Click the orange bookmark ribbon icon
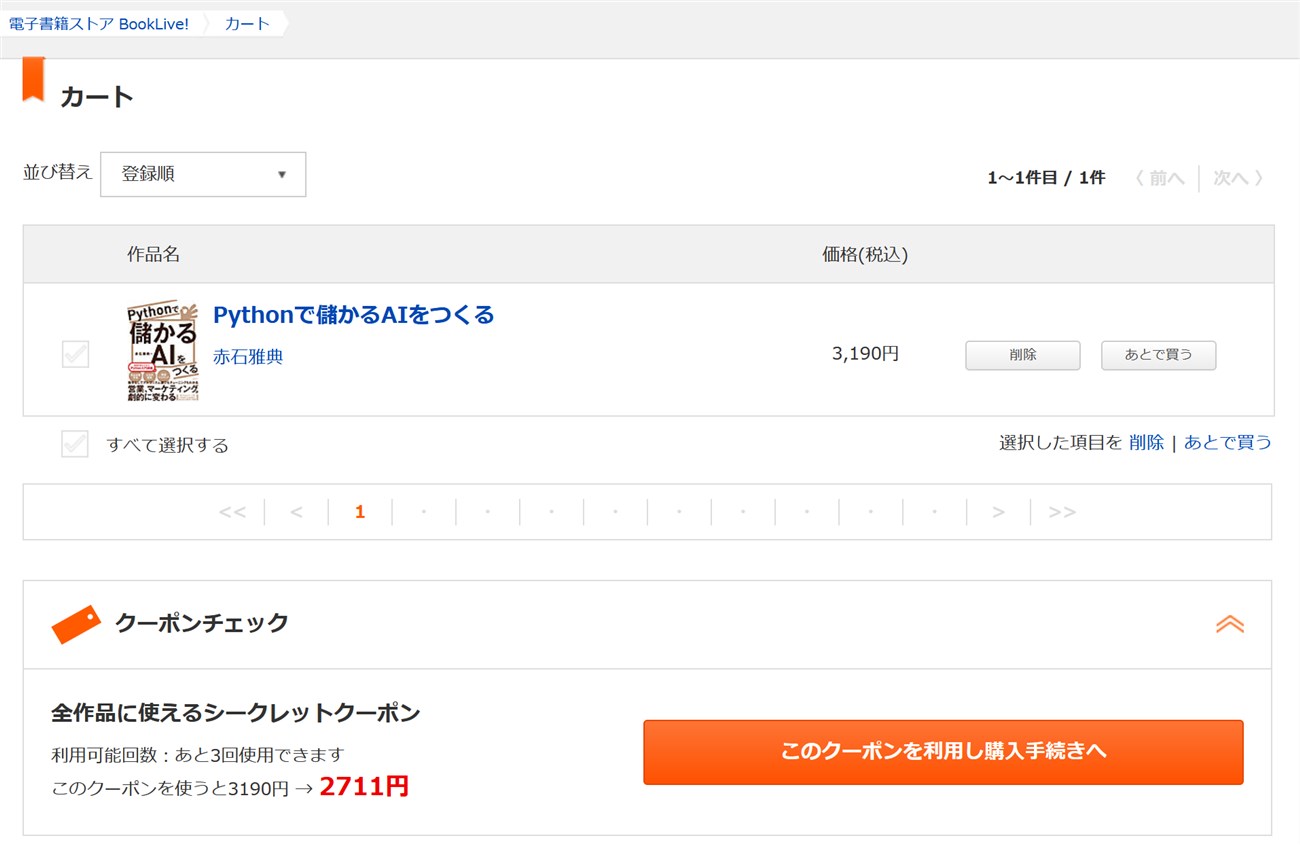Image resolution: width=1300 pixels, height=846 pixels. tap(34, 80)
